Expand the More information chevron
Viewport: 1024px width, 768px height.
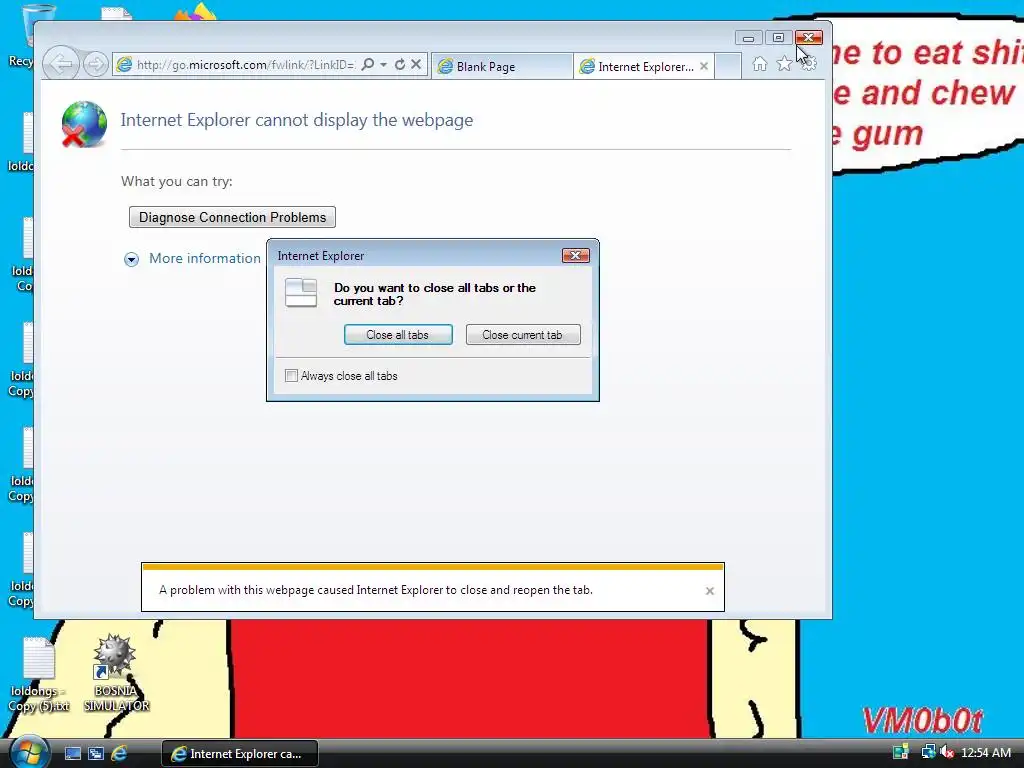coord(131,259)
